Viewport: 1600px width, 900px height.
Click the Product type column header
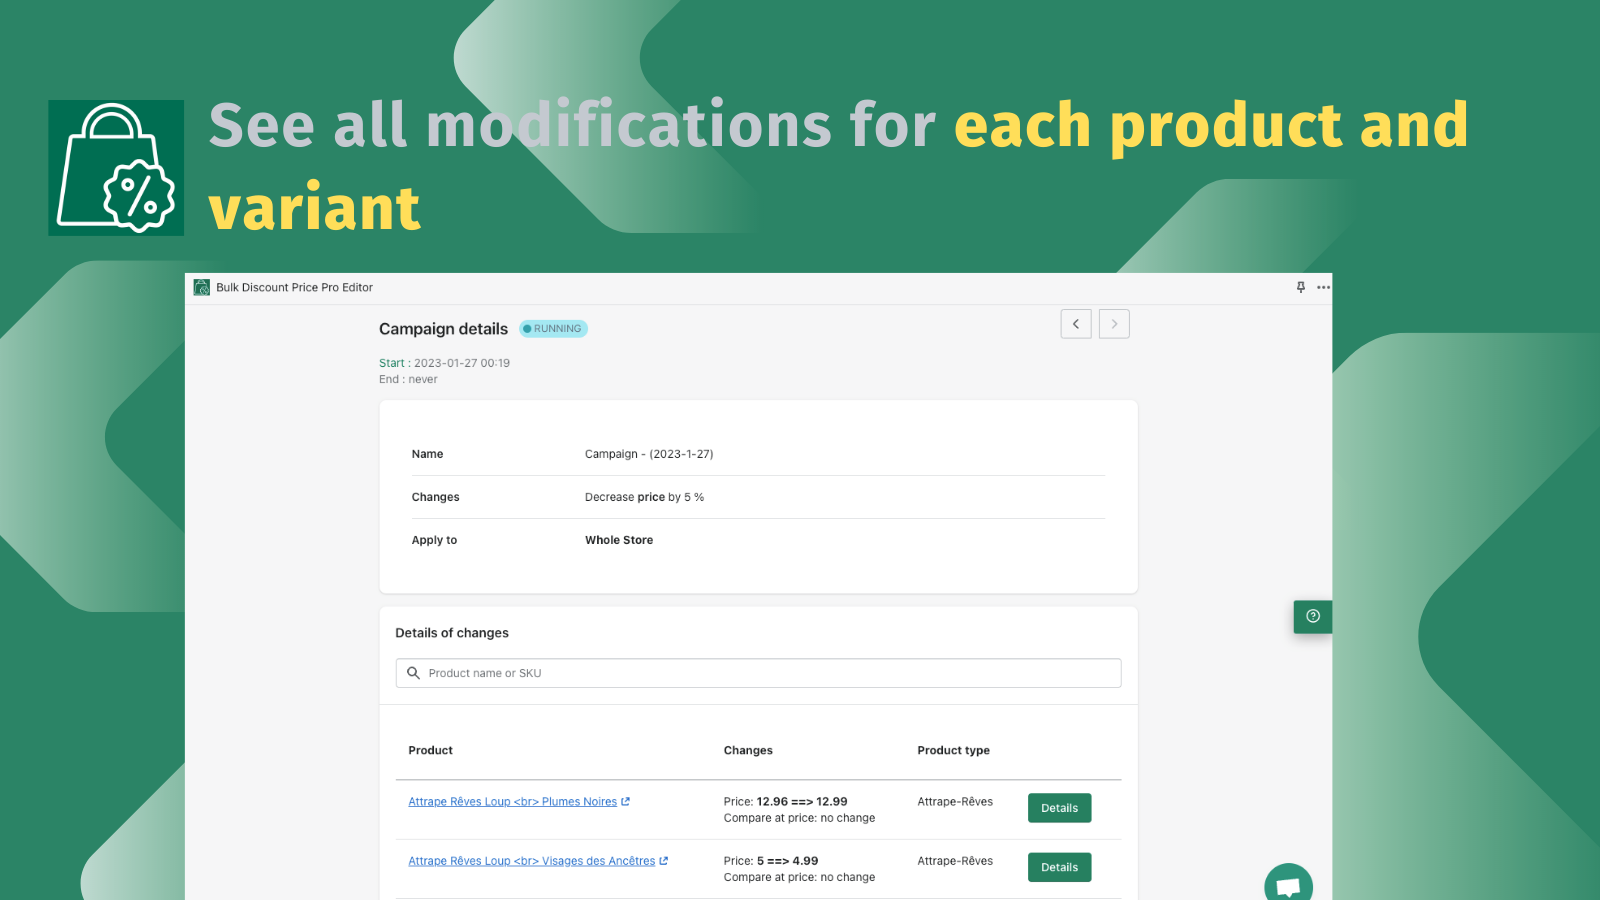[954, 750]
